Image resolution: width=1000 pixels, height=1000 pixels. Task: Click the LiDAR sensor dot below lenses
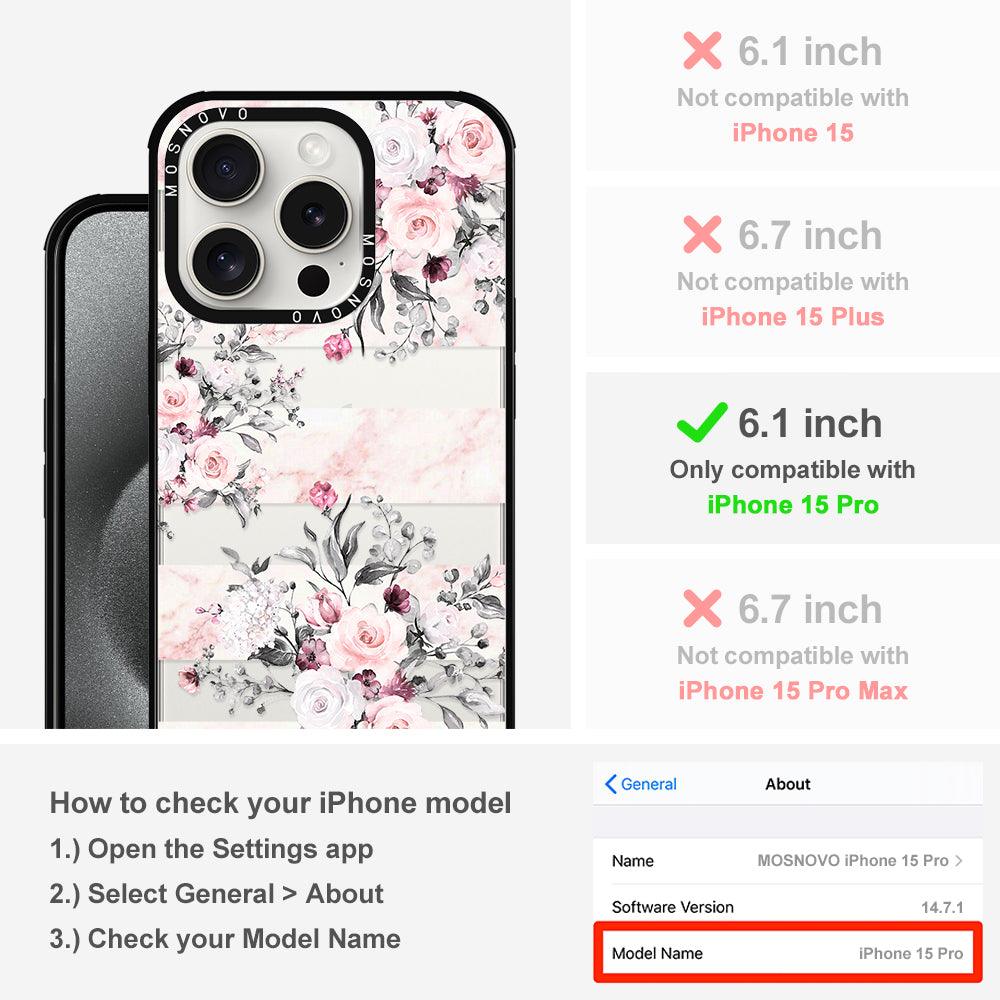click(313, 281)
